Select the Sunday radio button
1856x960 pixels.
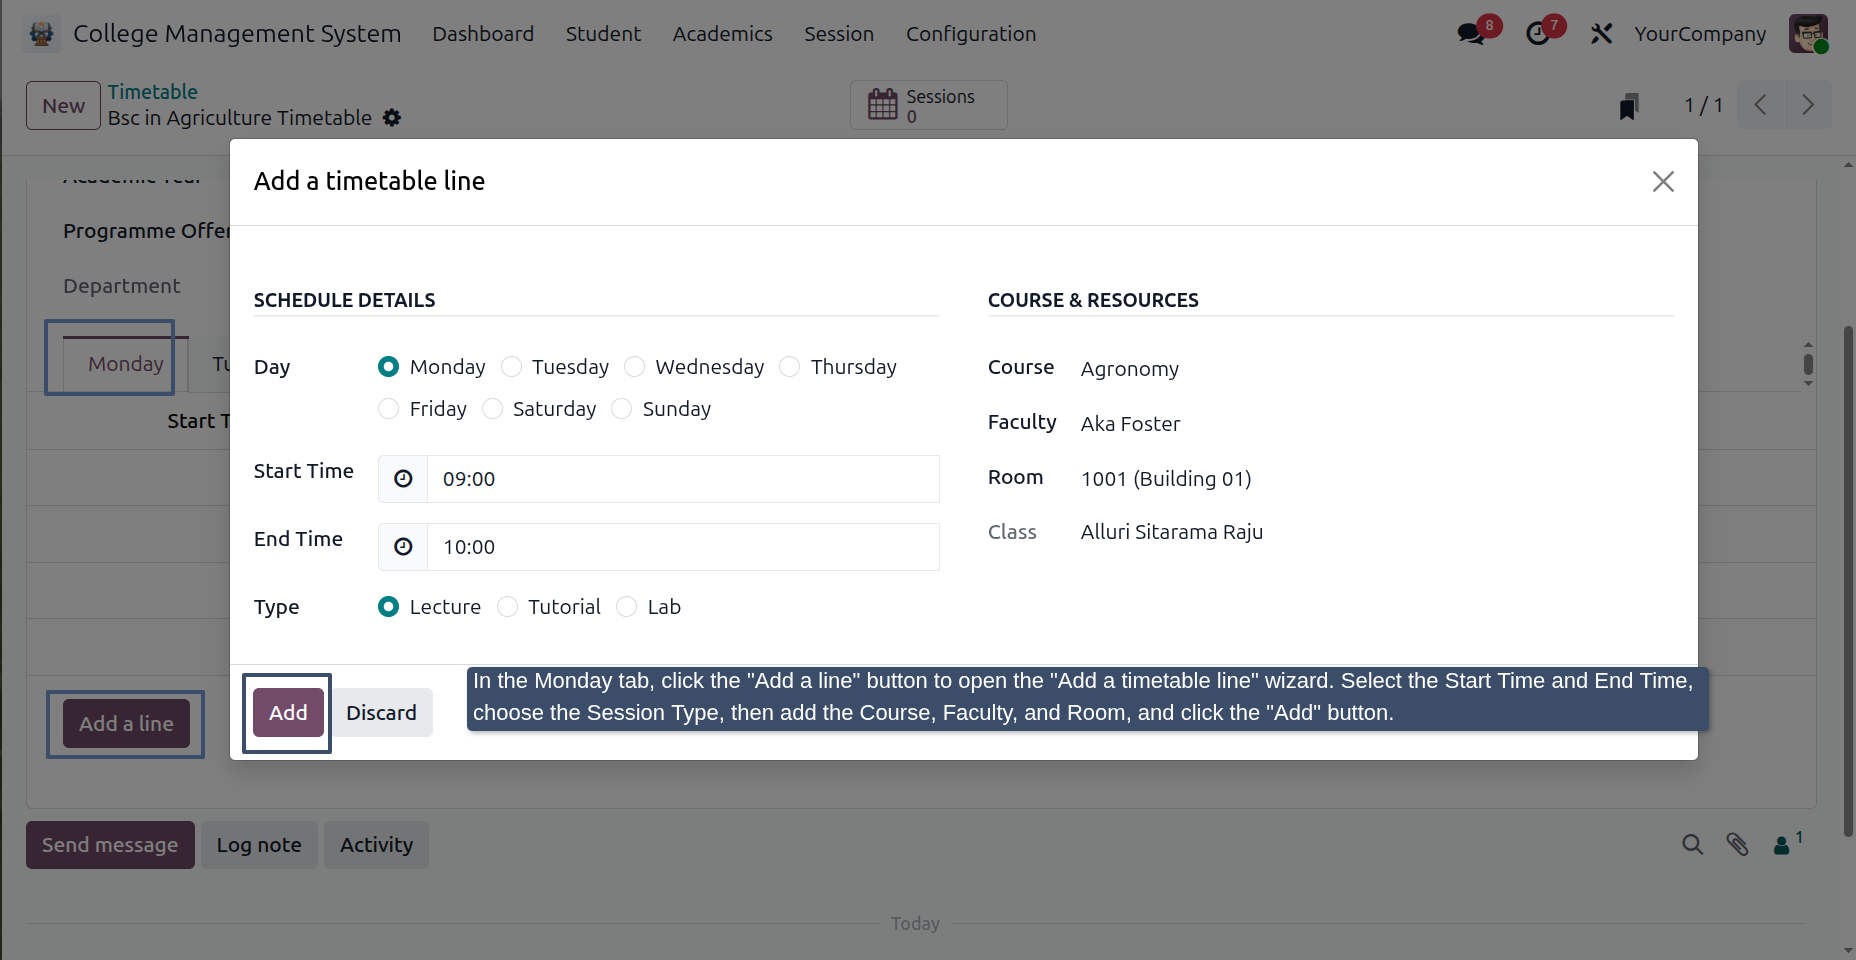coord(621,409)
